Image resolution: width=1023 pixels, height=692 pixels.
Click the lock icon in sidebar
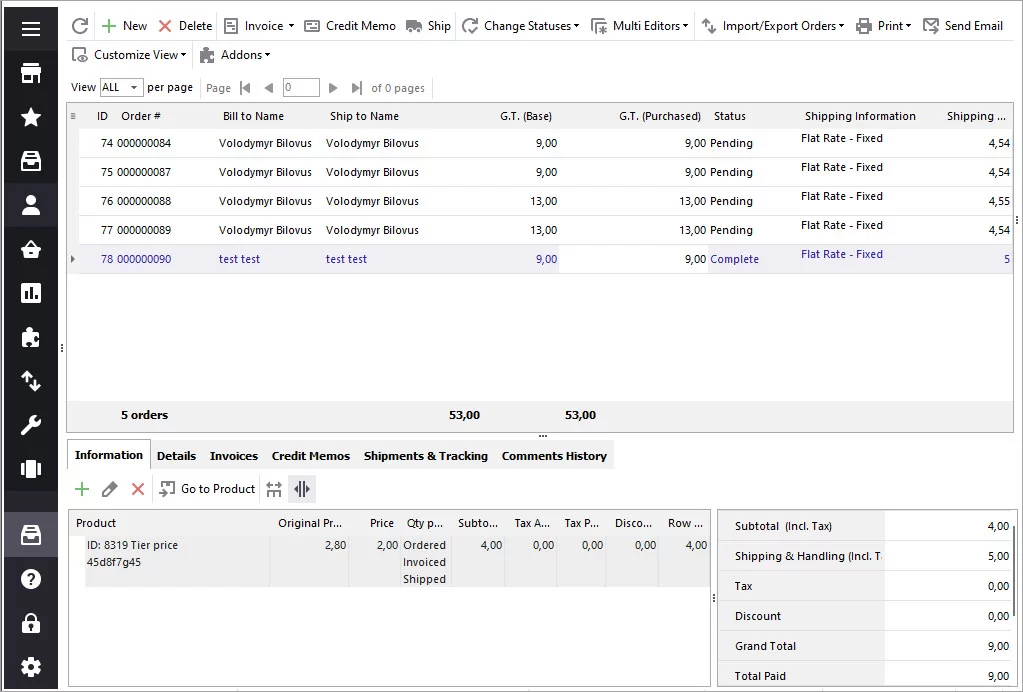click(x=31, y=624)
